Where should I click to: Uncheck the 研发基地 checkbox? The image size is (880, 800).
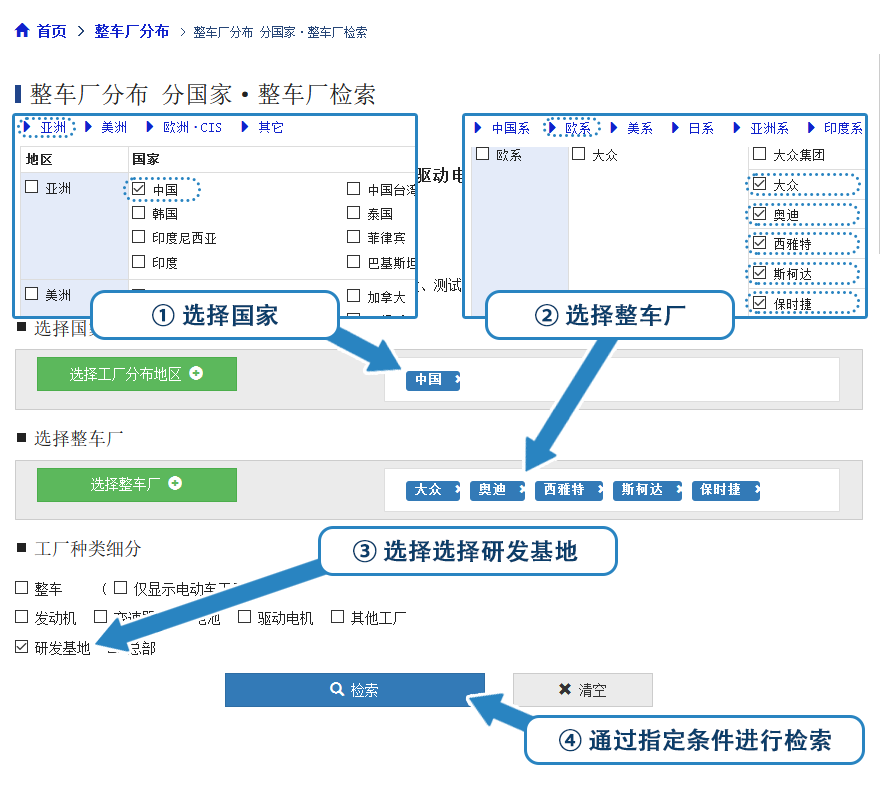click(21, 647)
